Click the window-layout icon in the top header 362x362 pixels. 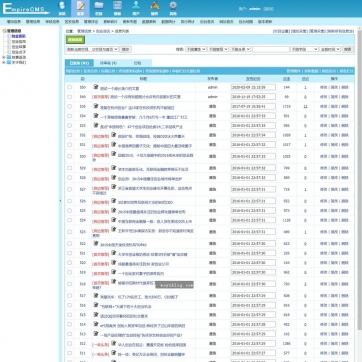click(x=117, y=5)
